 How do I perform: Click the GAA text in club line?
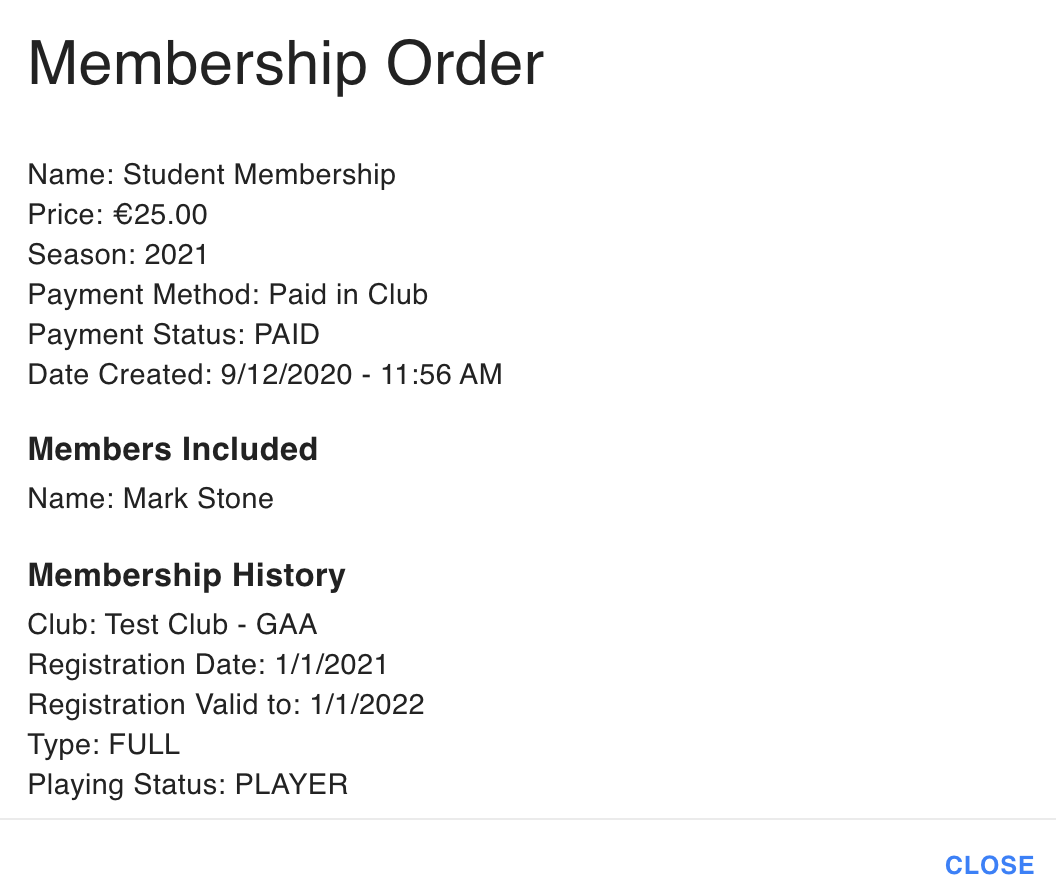point(286,625)
